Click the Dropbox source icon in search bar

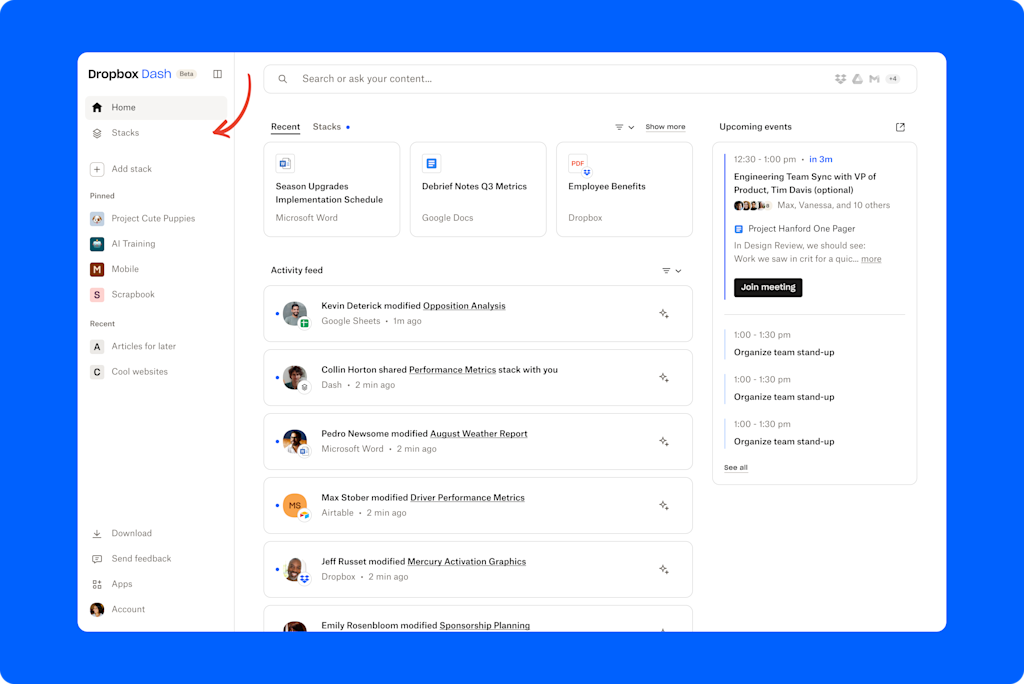point(840,78)
